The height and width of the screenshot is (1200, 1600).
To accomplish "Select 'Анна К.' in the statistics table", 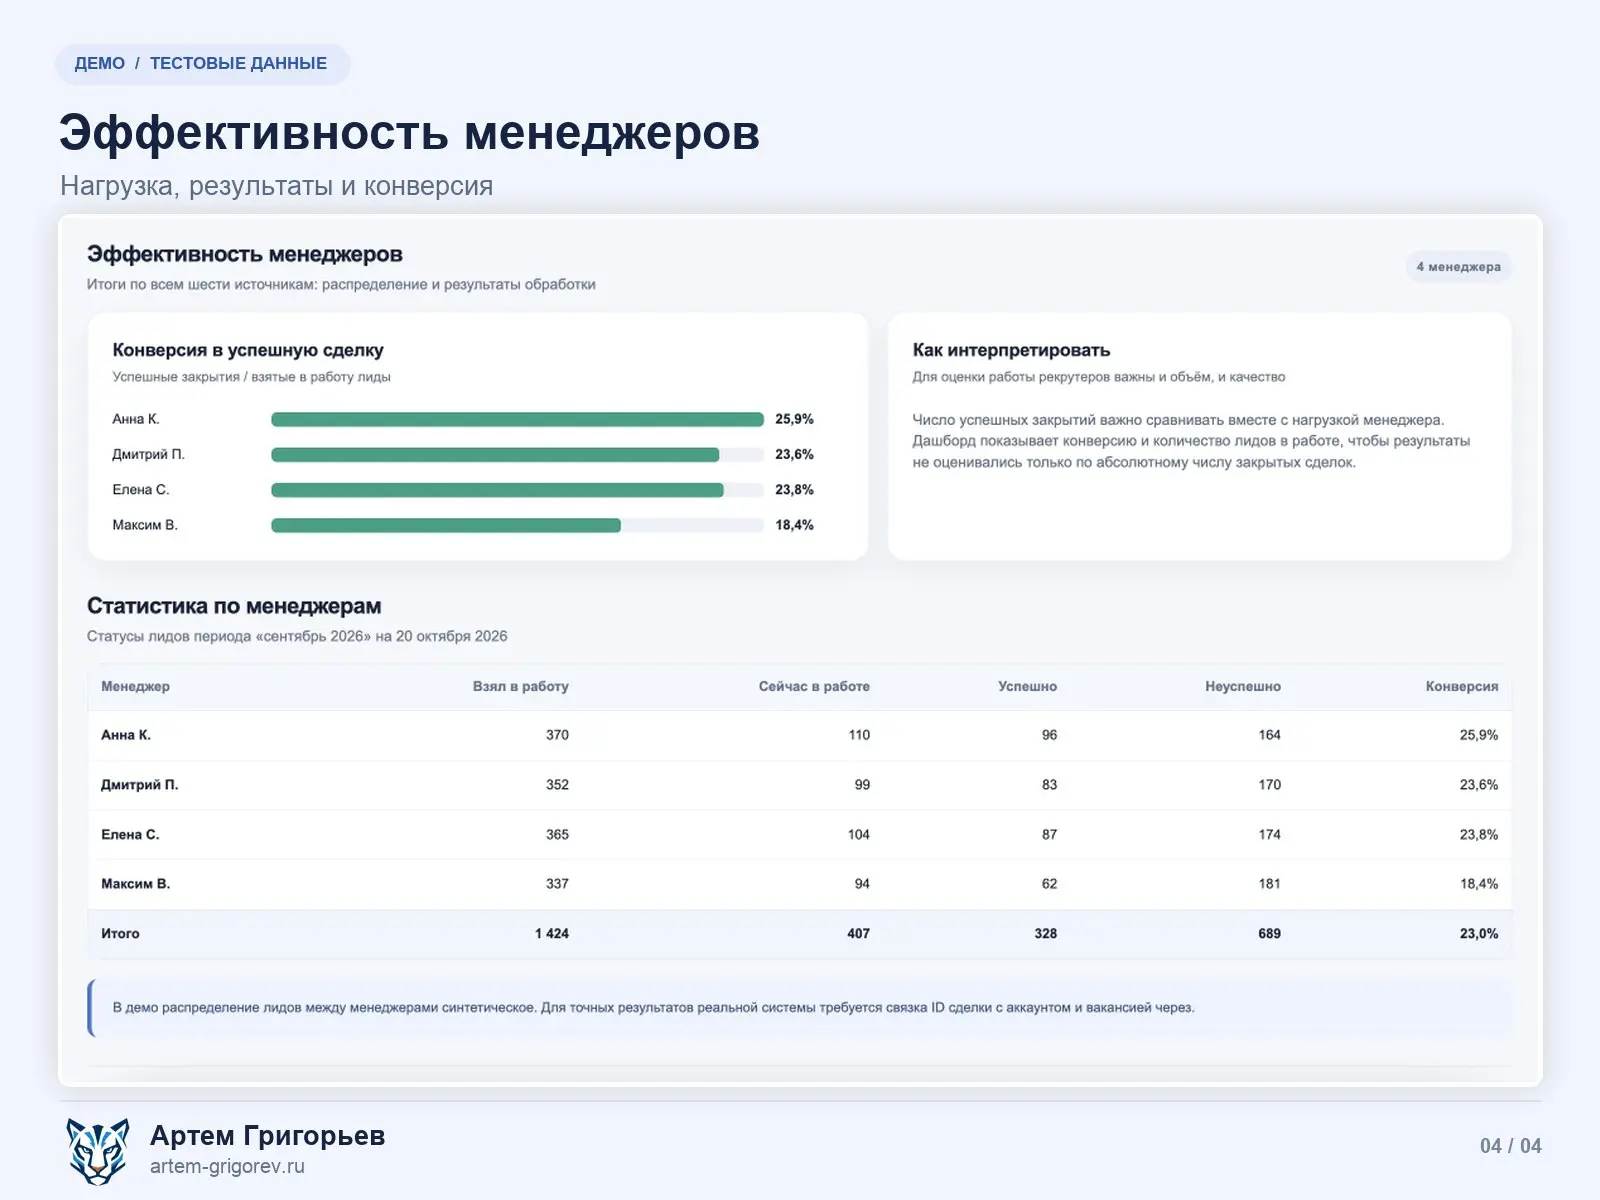I will (126, 735).
